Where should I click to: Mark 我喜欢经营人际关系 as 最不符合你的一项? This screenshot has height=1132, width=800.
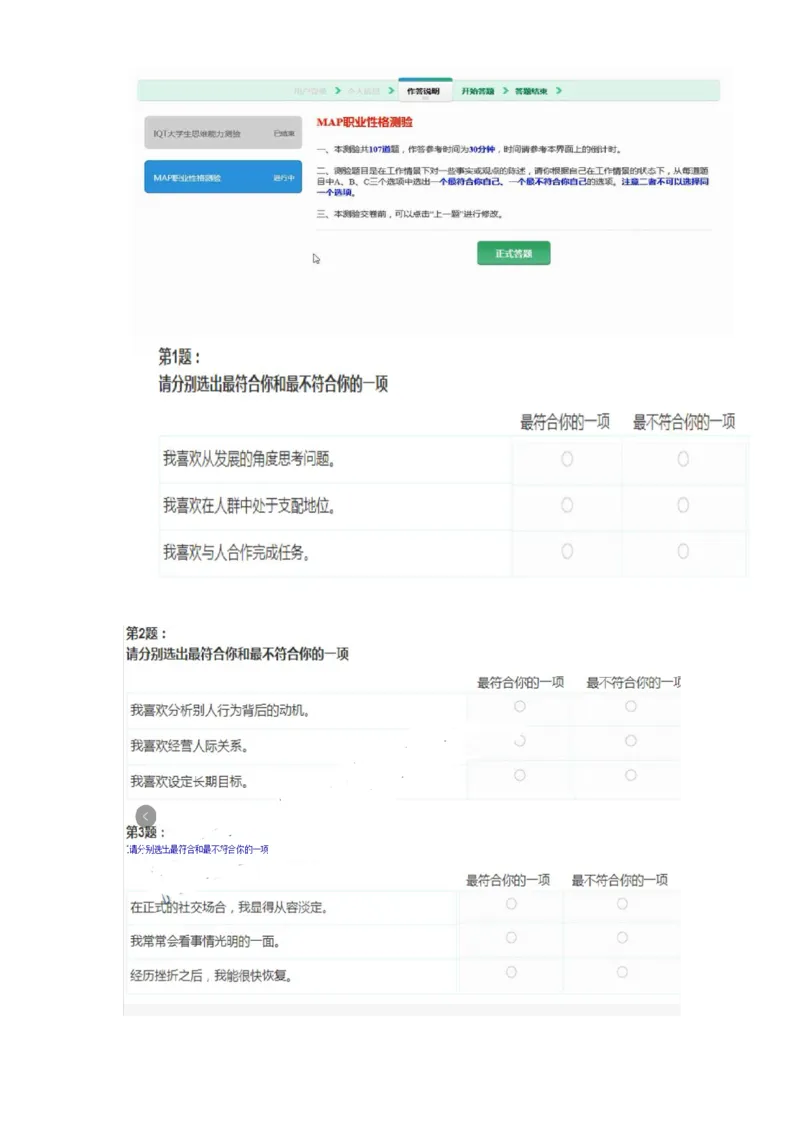pos(630,739)
